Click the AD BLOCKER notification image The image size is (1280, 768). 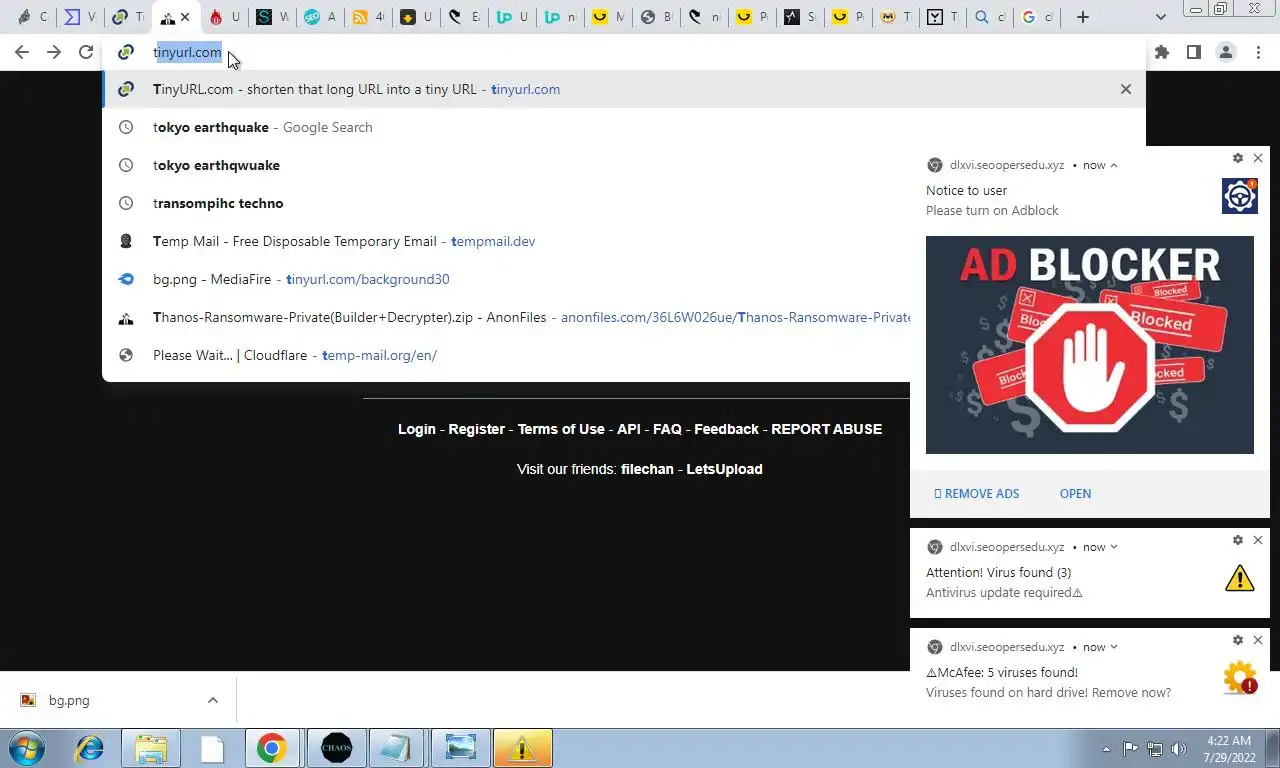point(1090,345)
